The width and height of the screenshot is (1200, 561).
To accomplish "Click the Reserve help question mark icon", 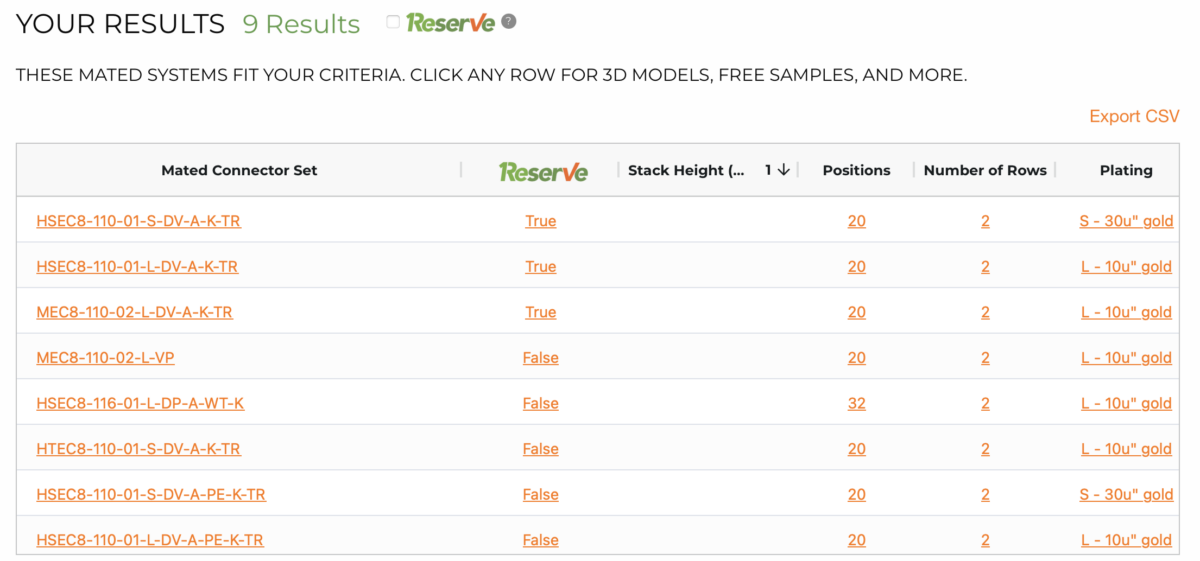I will pos(509,21).
